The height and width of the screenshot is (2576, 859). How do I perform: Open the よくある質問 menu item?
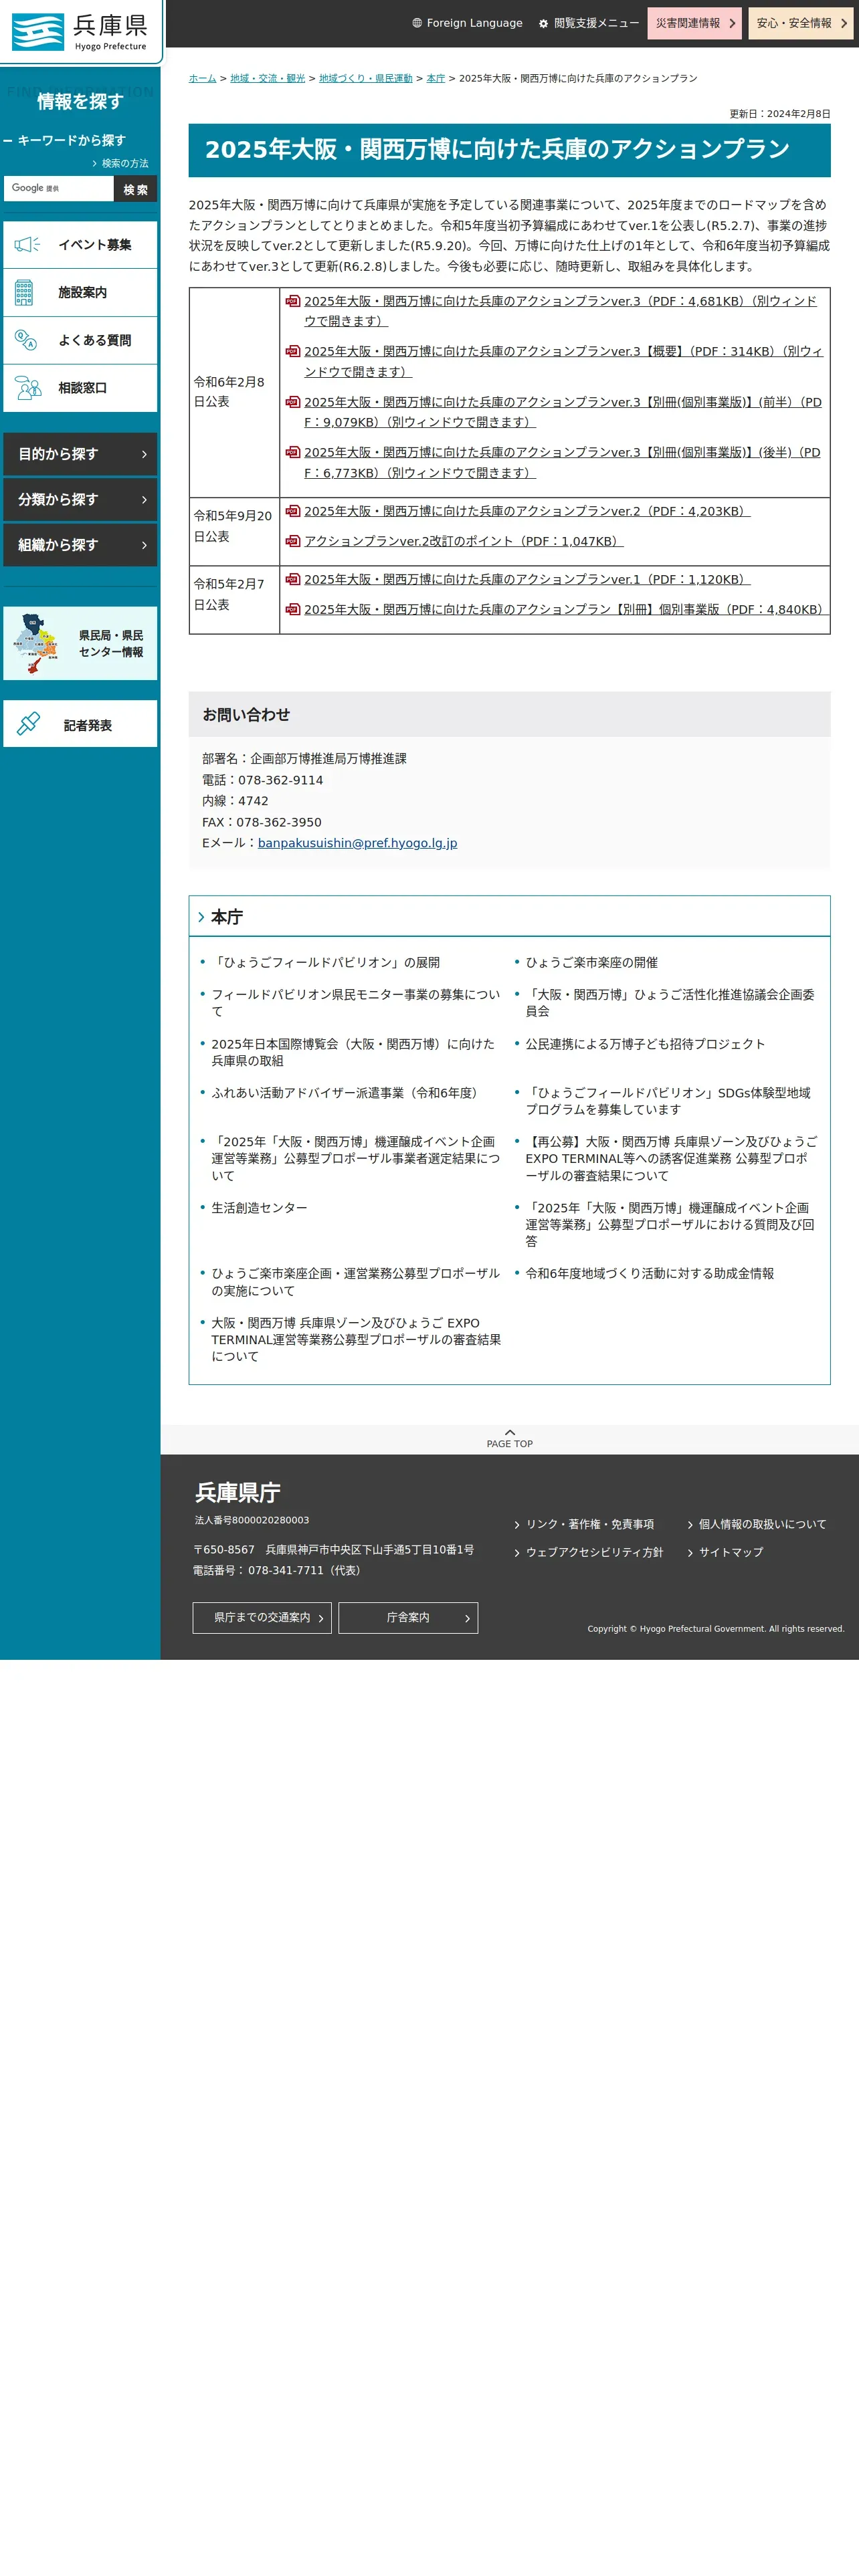(80, 340)
